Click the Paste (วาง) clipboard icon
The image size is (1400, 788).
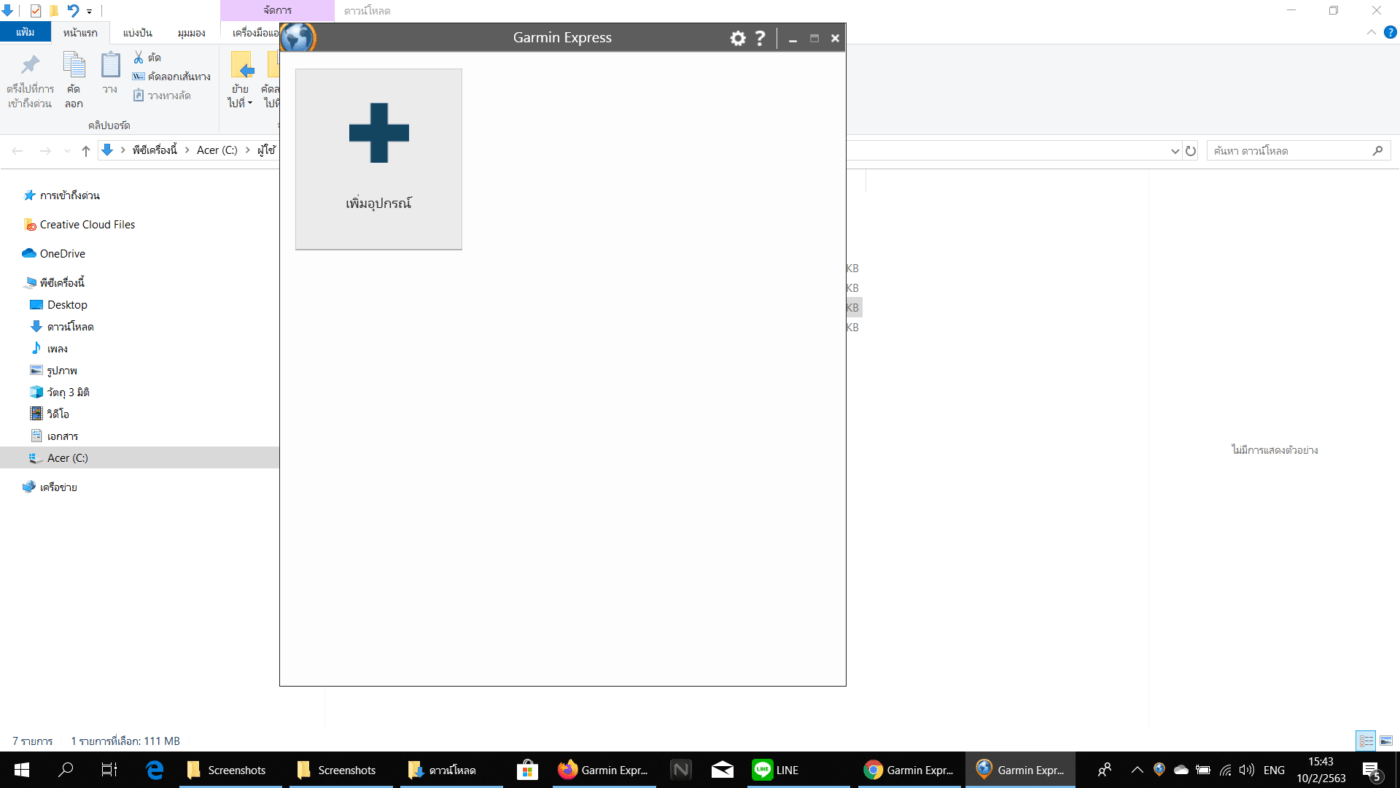click(x=110, y=75)
